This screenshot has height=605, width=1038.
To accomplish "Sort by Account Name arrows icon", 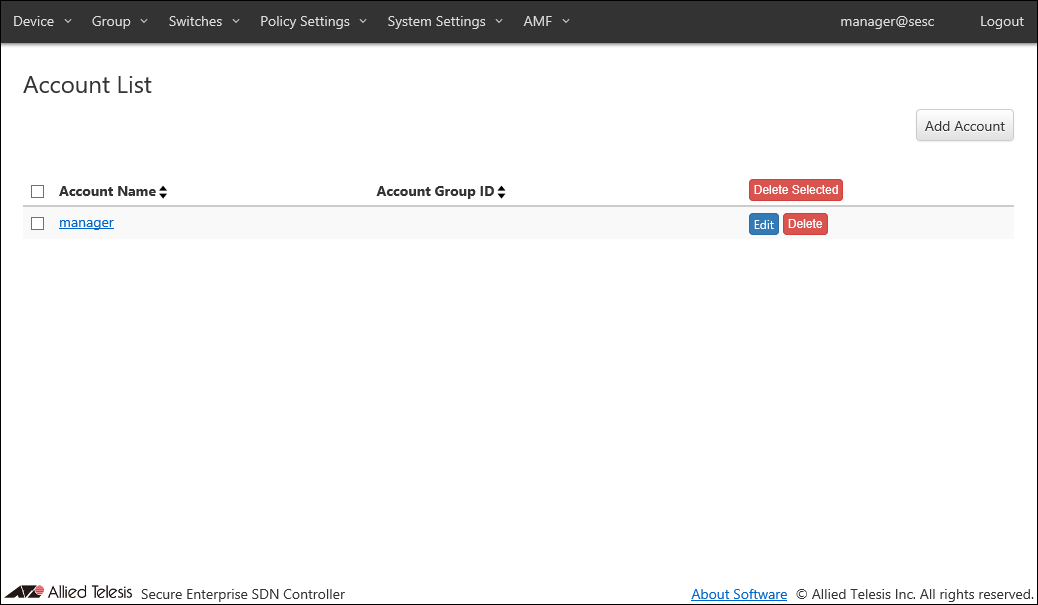I will click(x=163, y=192).
